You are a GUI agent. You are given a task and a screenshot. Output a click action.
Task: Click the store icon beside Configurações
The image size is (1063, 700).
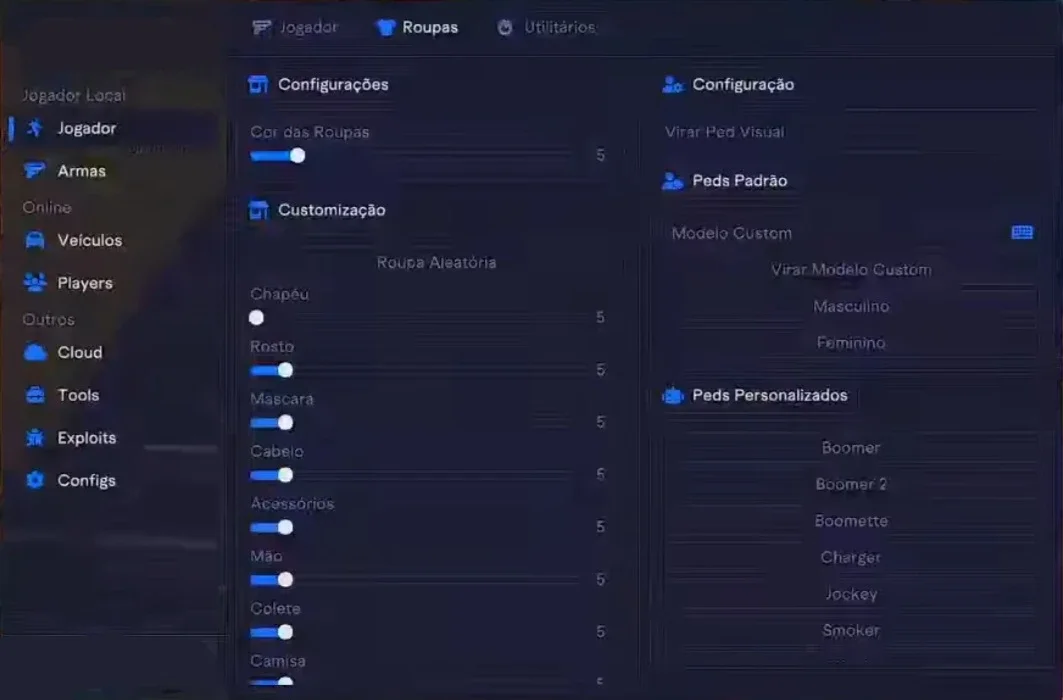258,84
